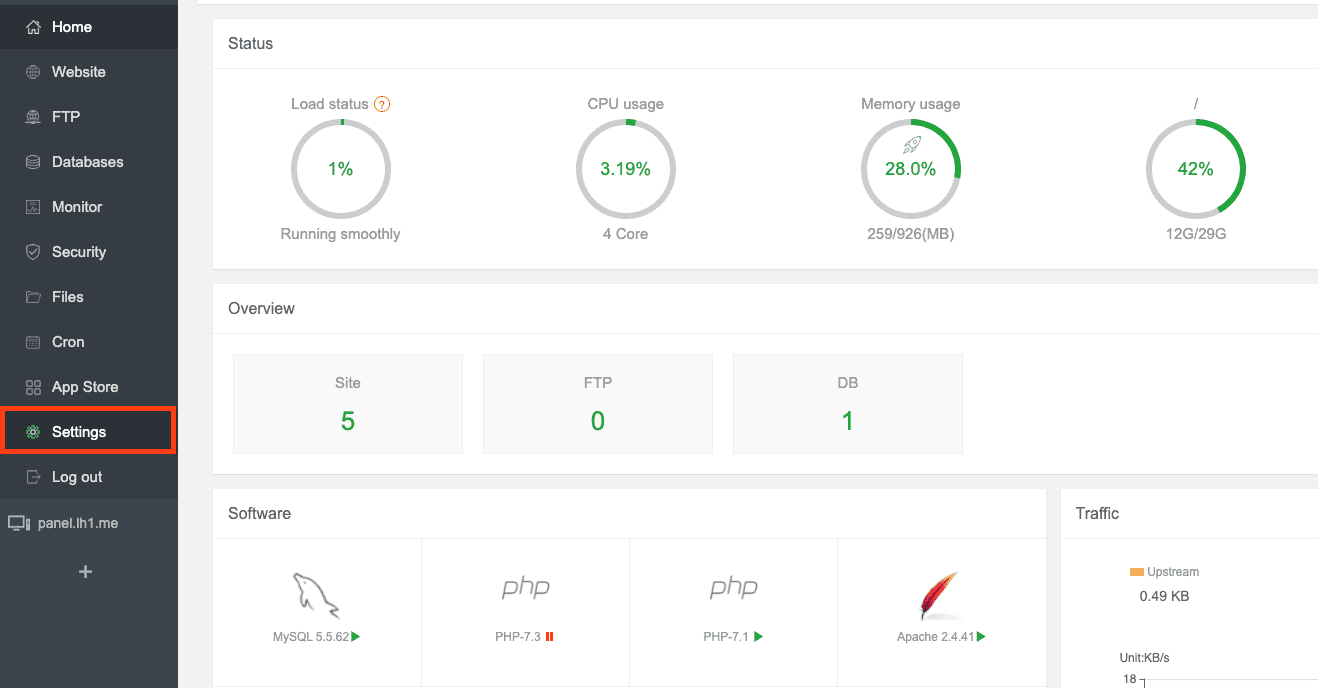This screenshot has height=688, width=1318.
Task: Open the DB overview card showing 1
Action: pyautogui.click(x=847, y=404)
